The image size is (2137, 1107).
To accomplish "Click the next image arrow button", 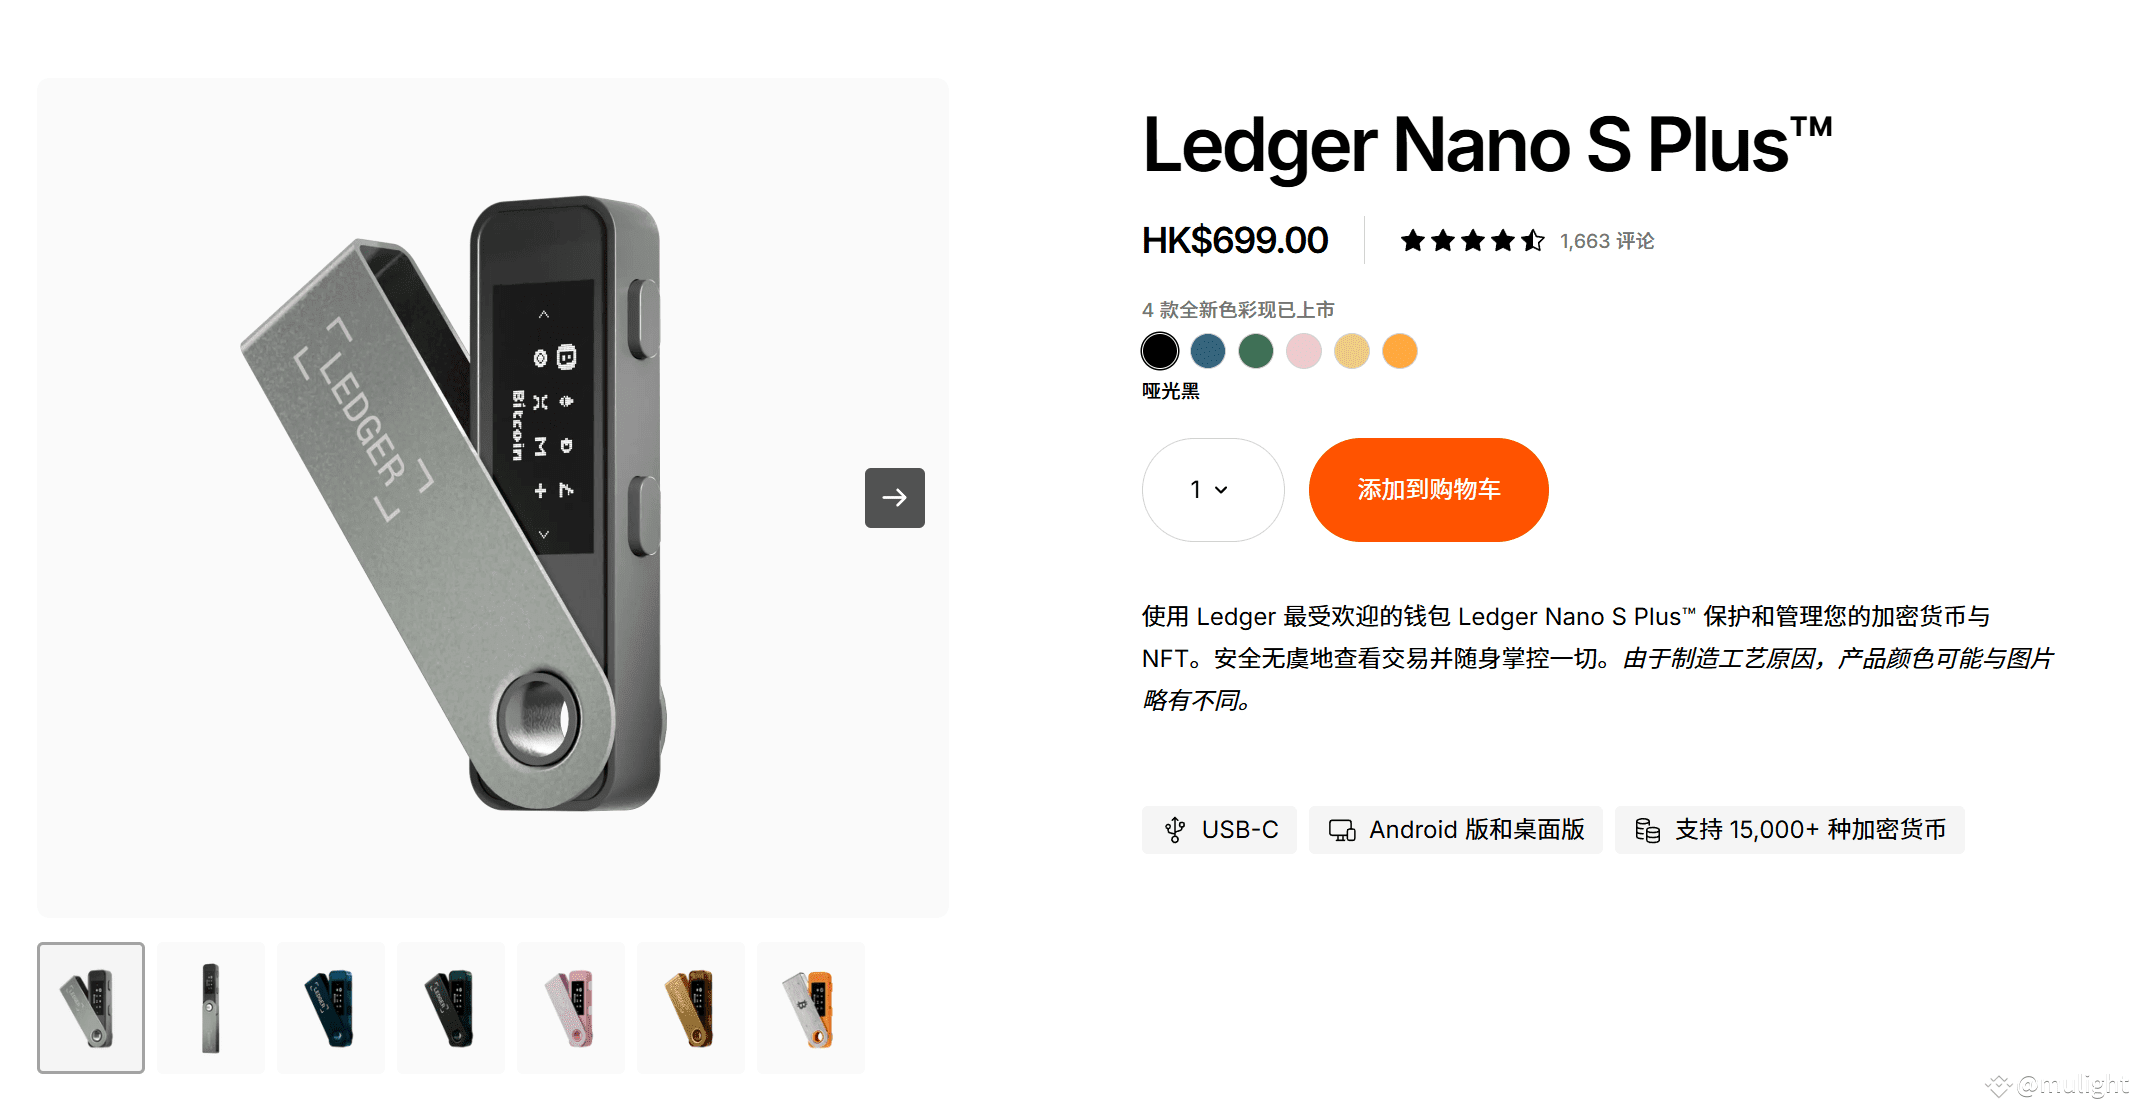I will click(x=894, y=497).
